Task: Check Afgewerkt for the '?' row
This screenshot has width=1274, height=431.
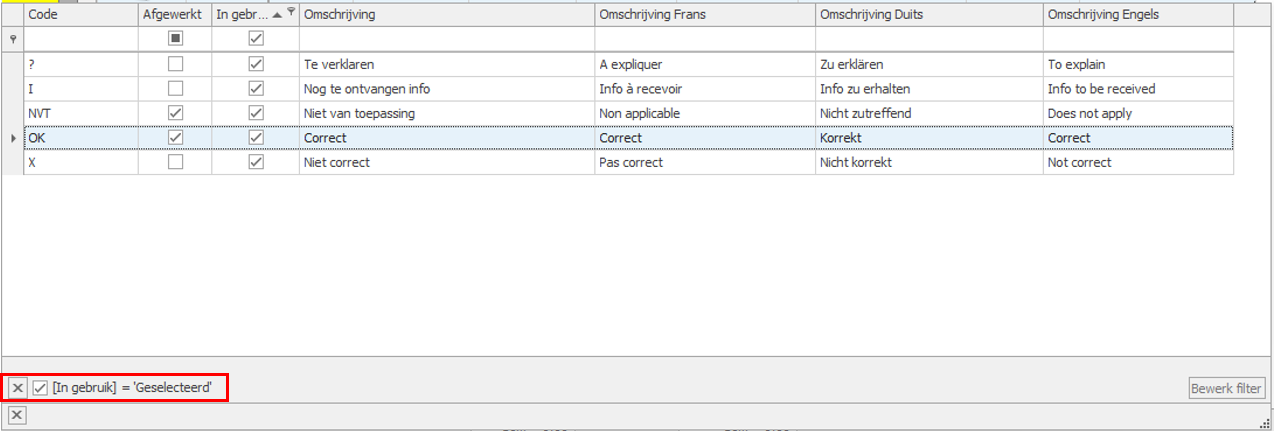Action: (175, 64)
